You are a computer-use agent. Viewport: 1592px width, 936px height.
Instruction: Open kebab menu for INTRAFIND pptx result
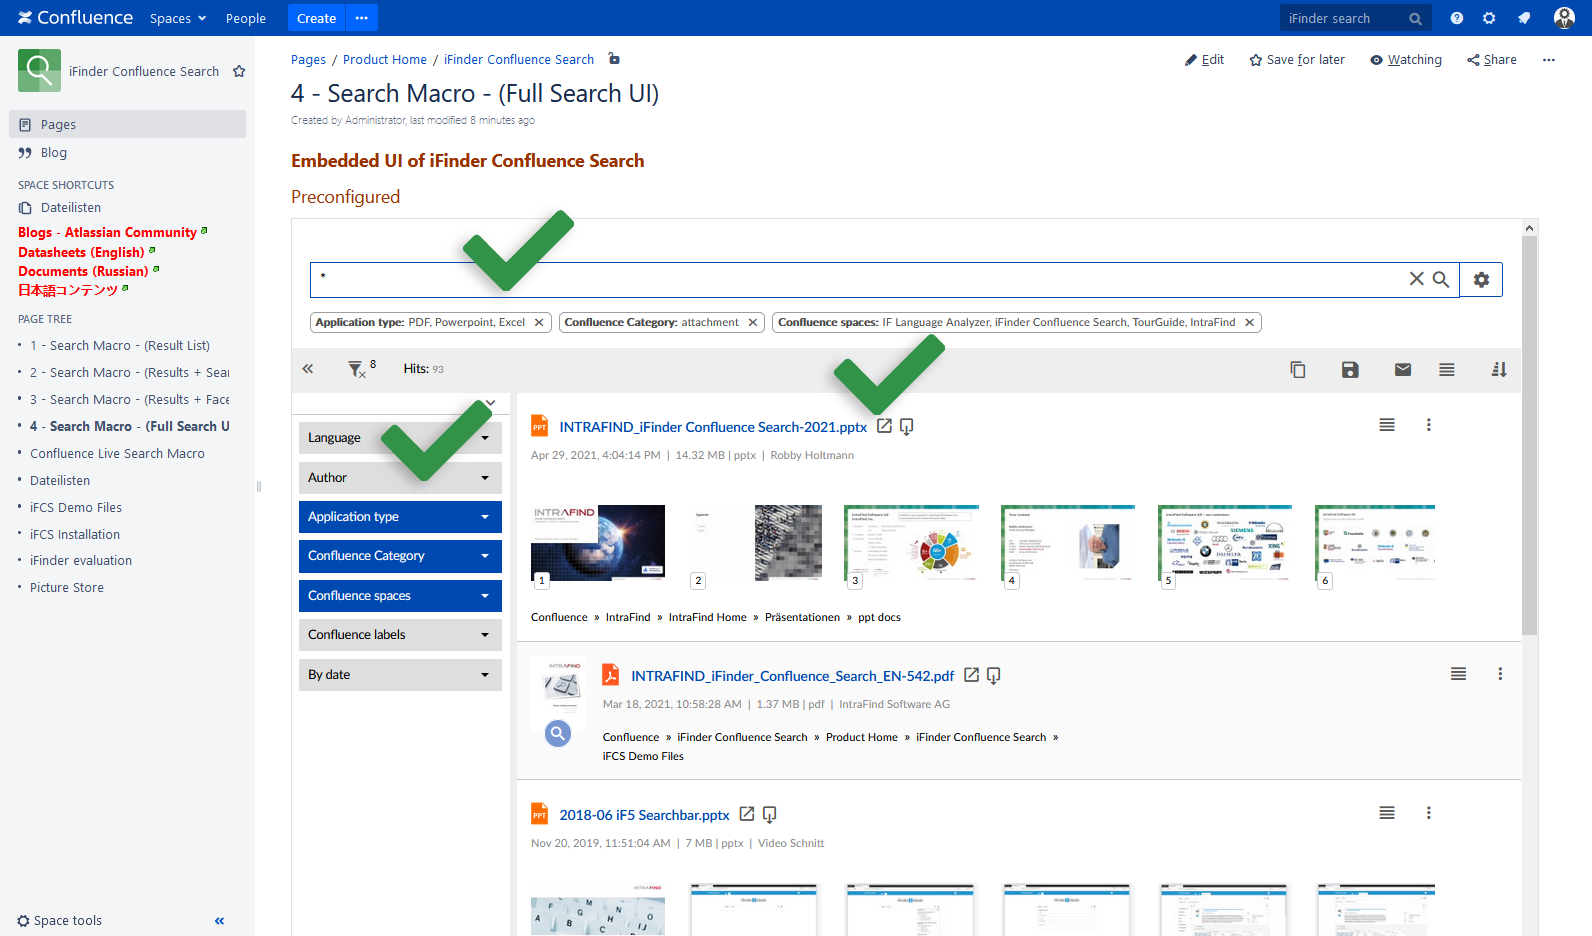(x=1429, y=425)
